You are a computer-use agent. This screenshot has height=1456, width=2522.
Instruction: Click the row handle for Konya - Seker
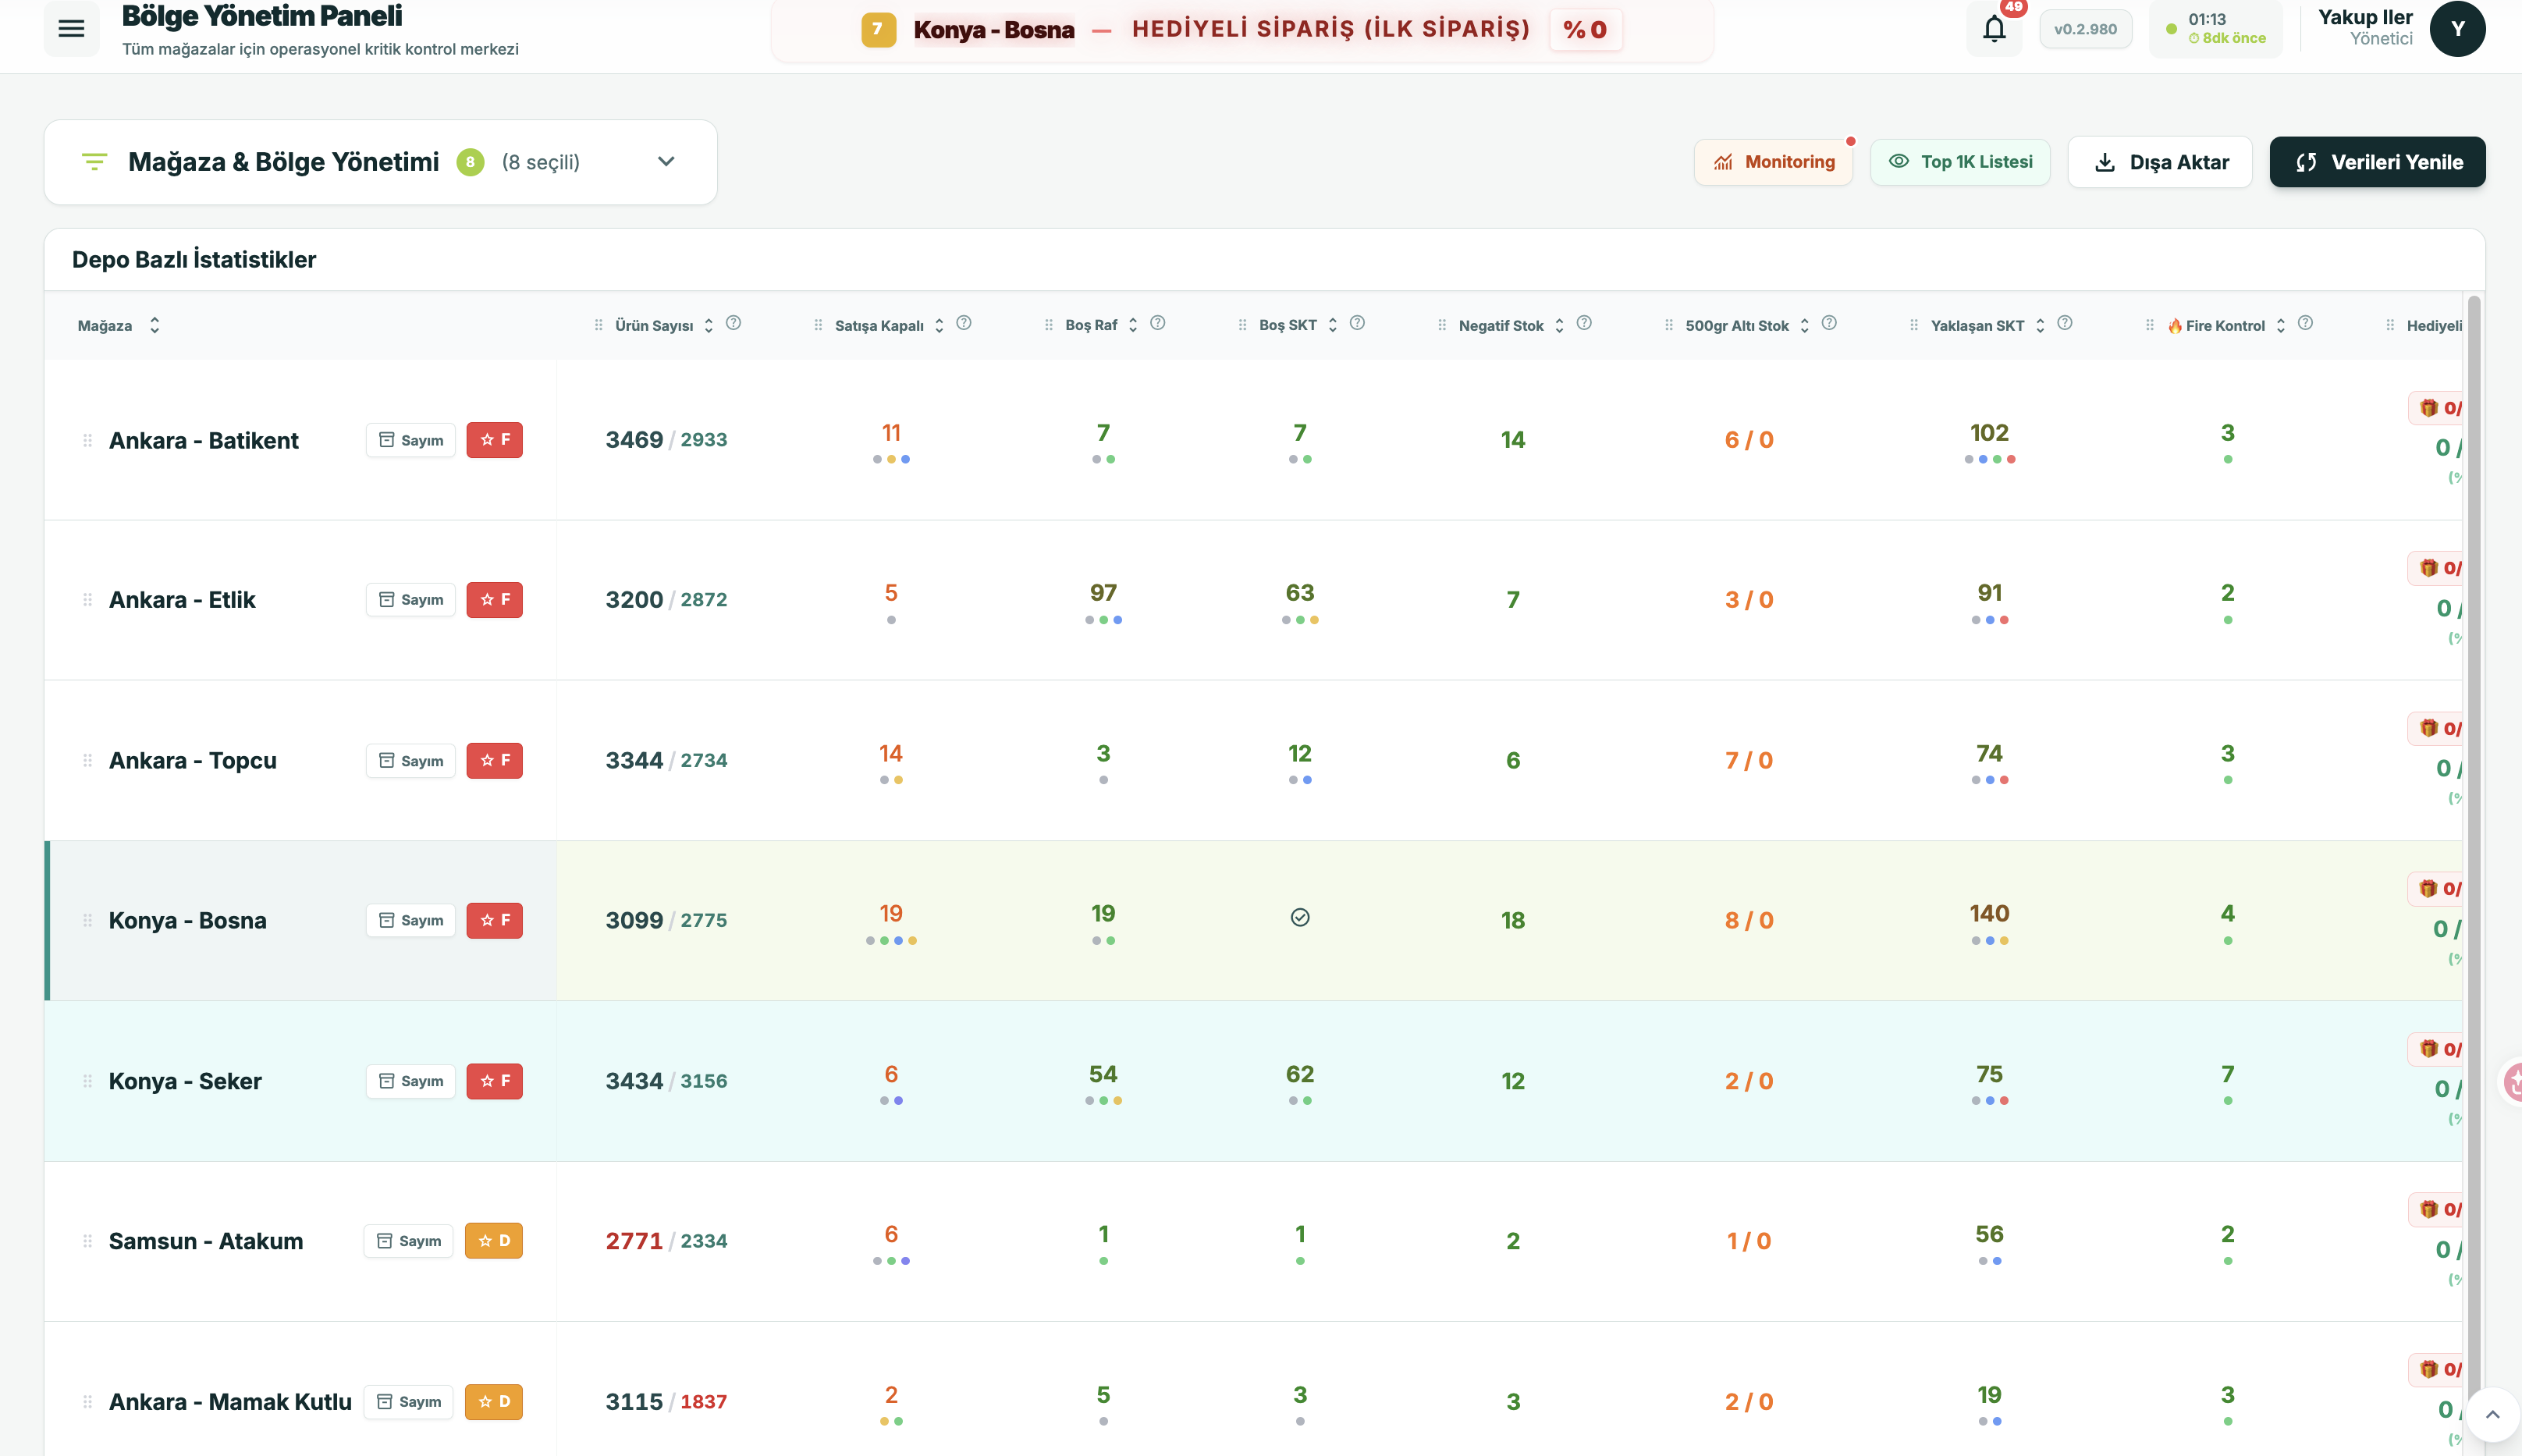point(87,1081)
